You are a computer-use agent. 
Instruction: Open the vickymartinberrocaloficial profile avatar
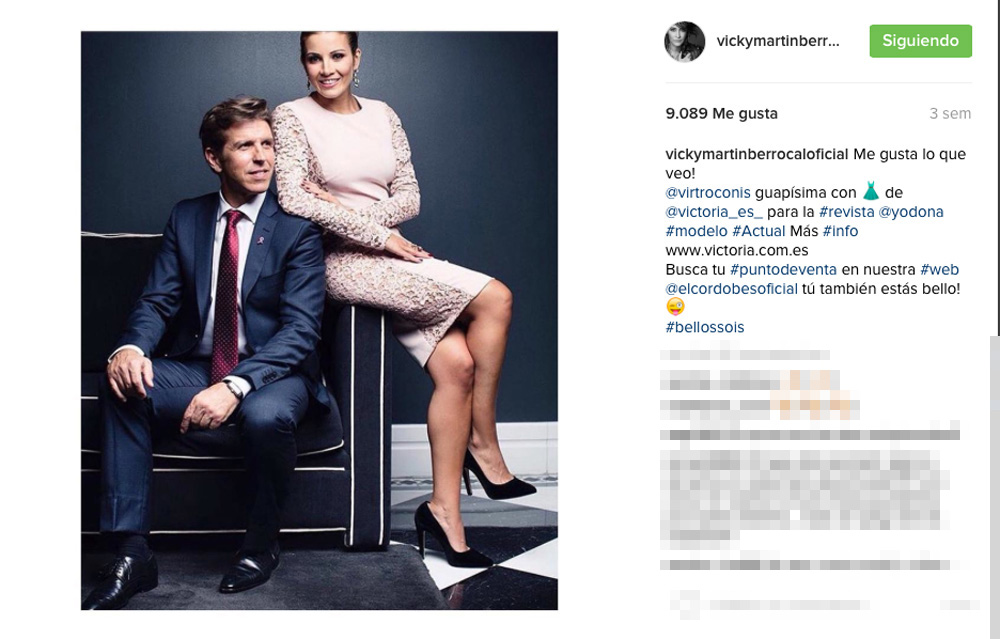pyautogui.click(x=685, y=41)
